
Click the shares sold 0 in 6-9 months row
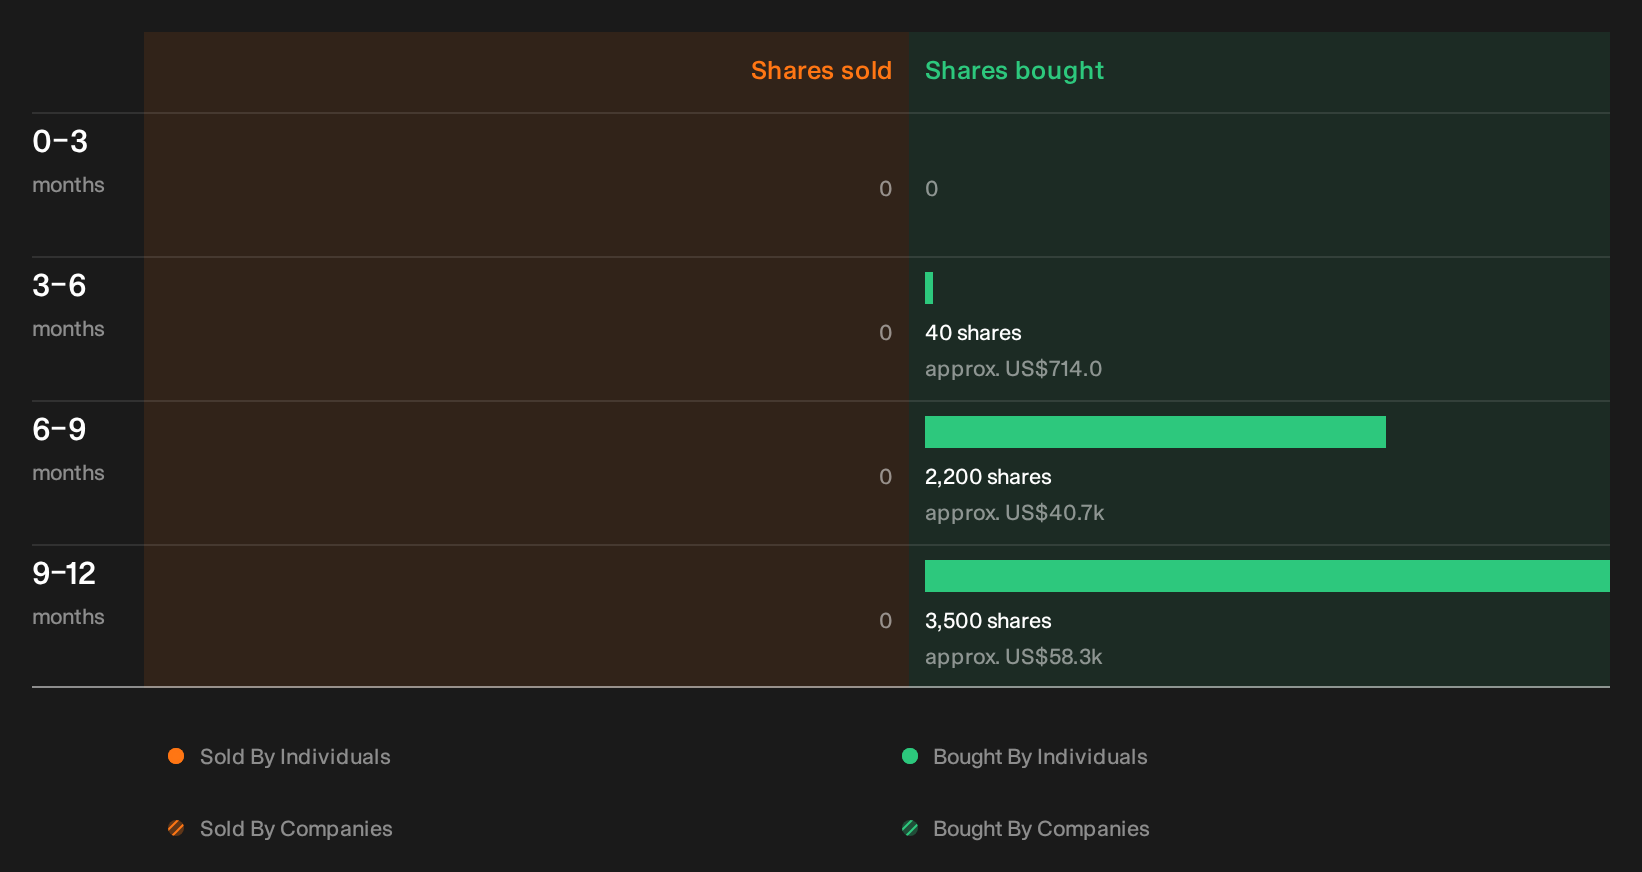pos(886,477)
